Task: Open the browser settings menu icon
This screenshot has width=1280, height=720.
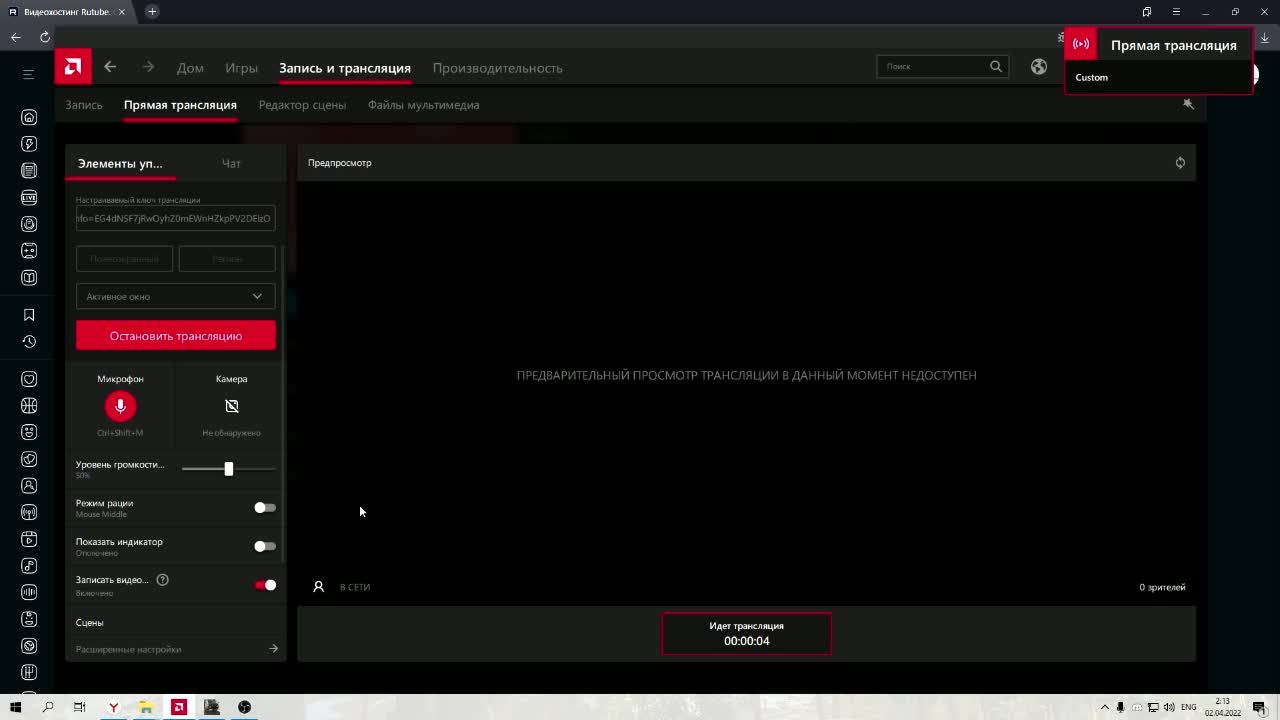Action: (1176, 12)
